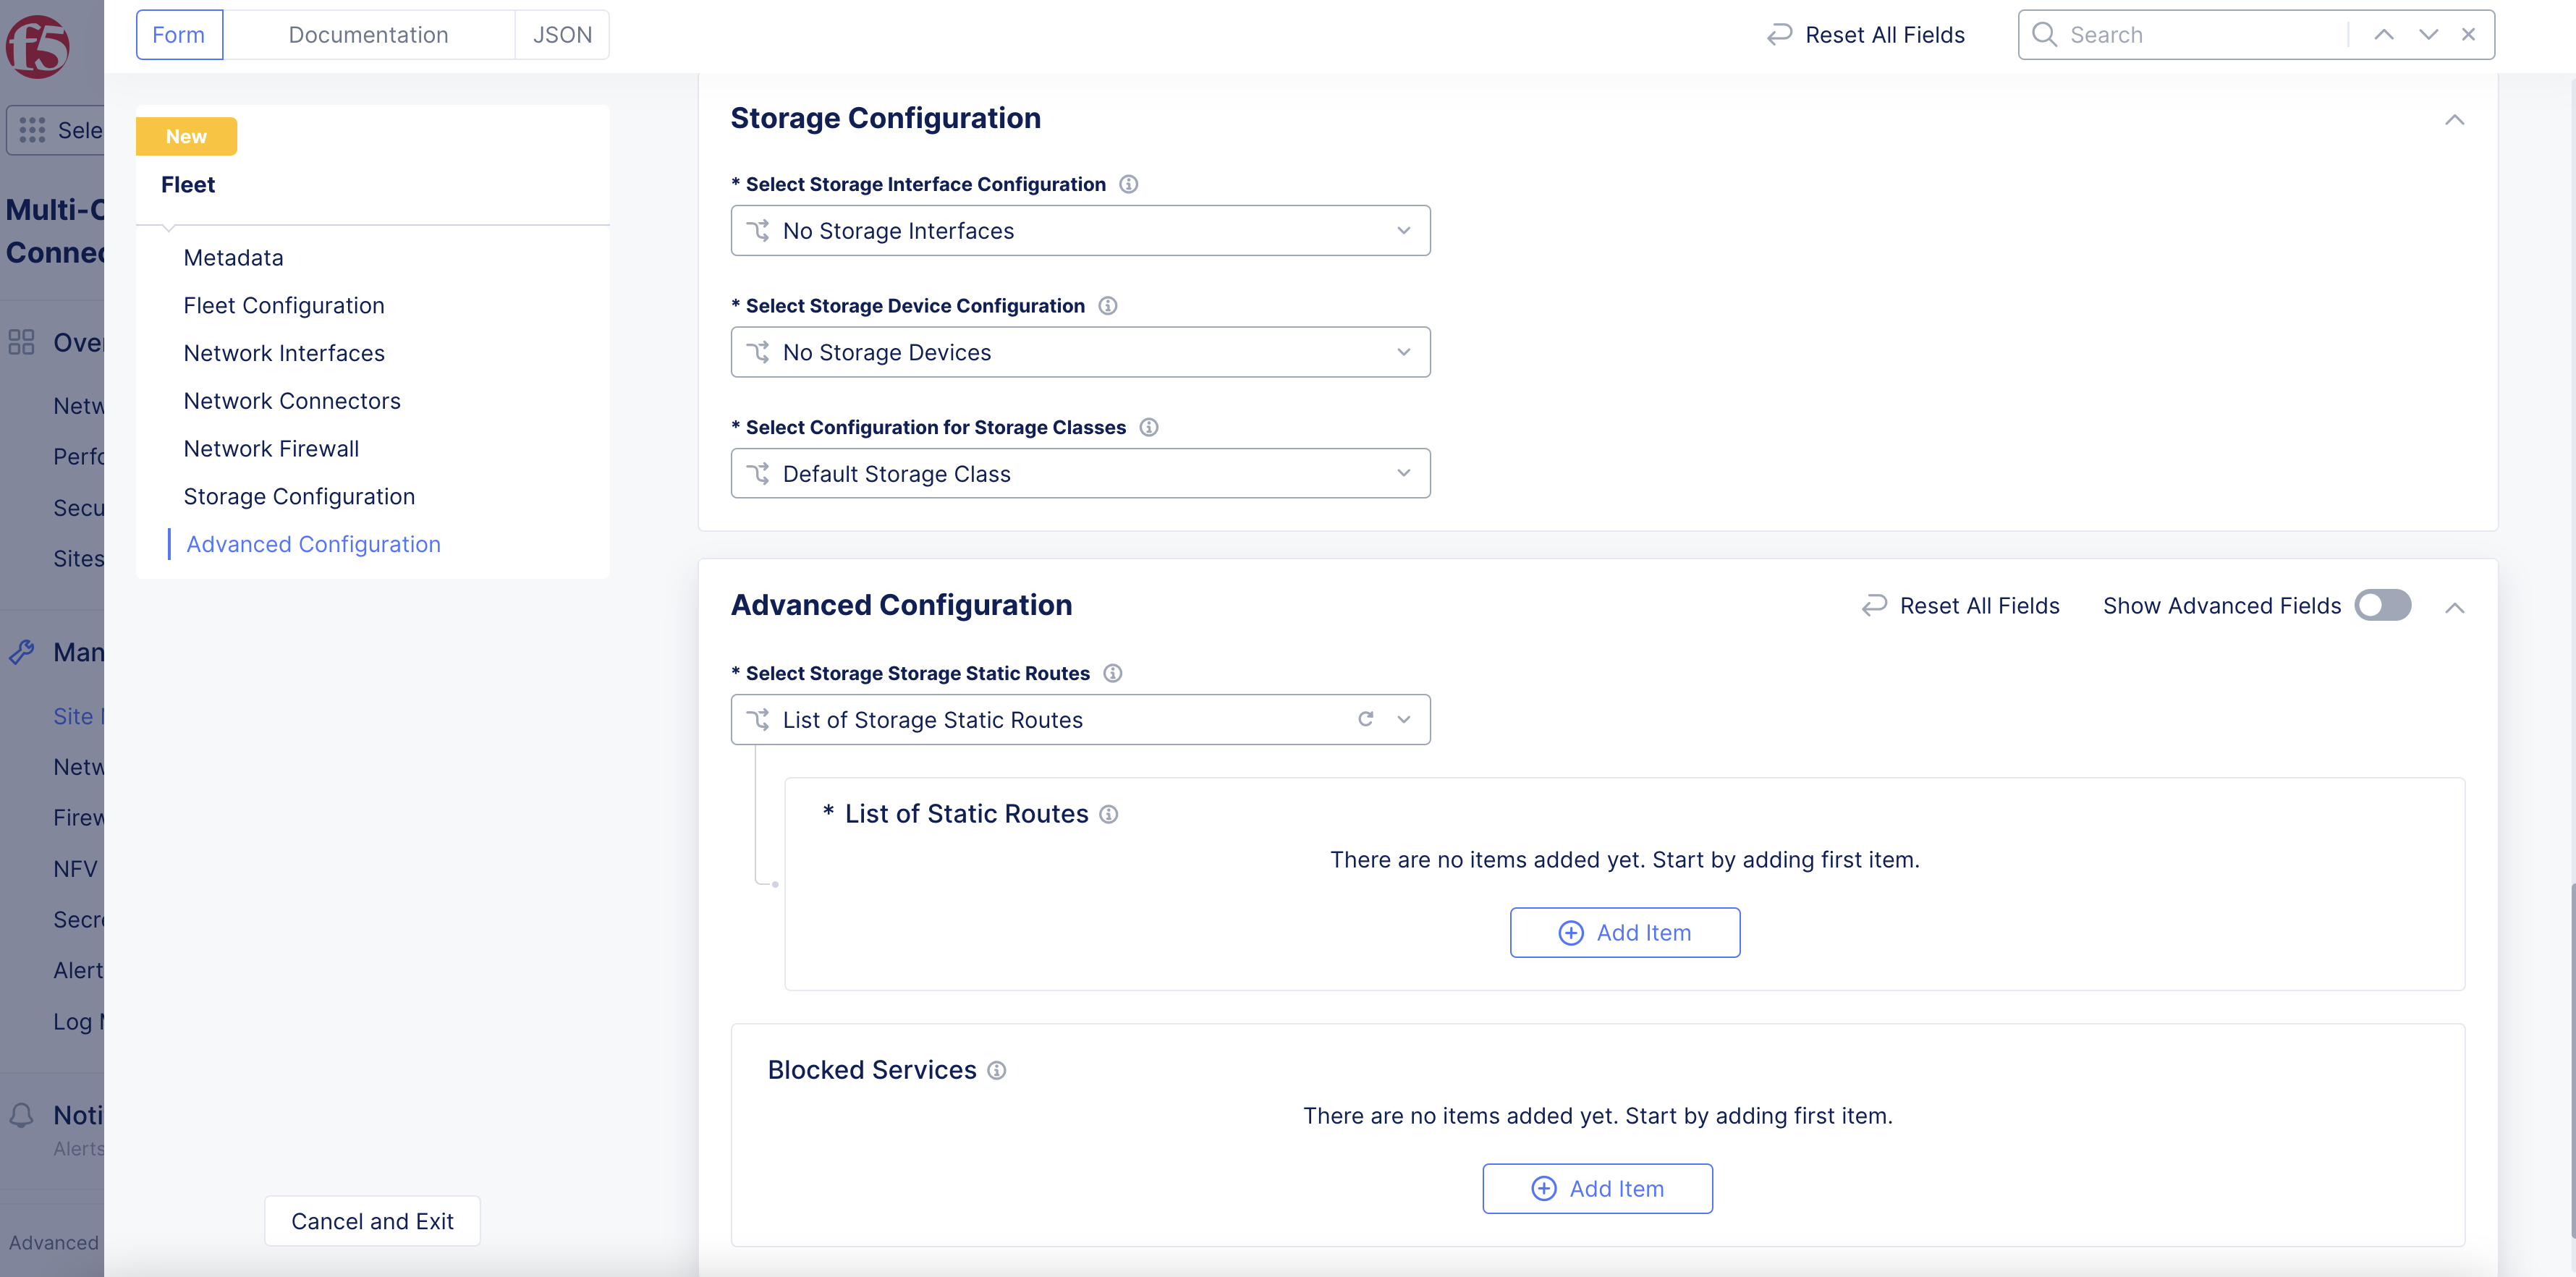2576x1277 pixels.
Task: Clear search with the X icon
Action: [x=2468, y=35]
